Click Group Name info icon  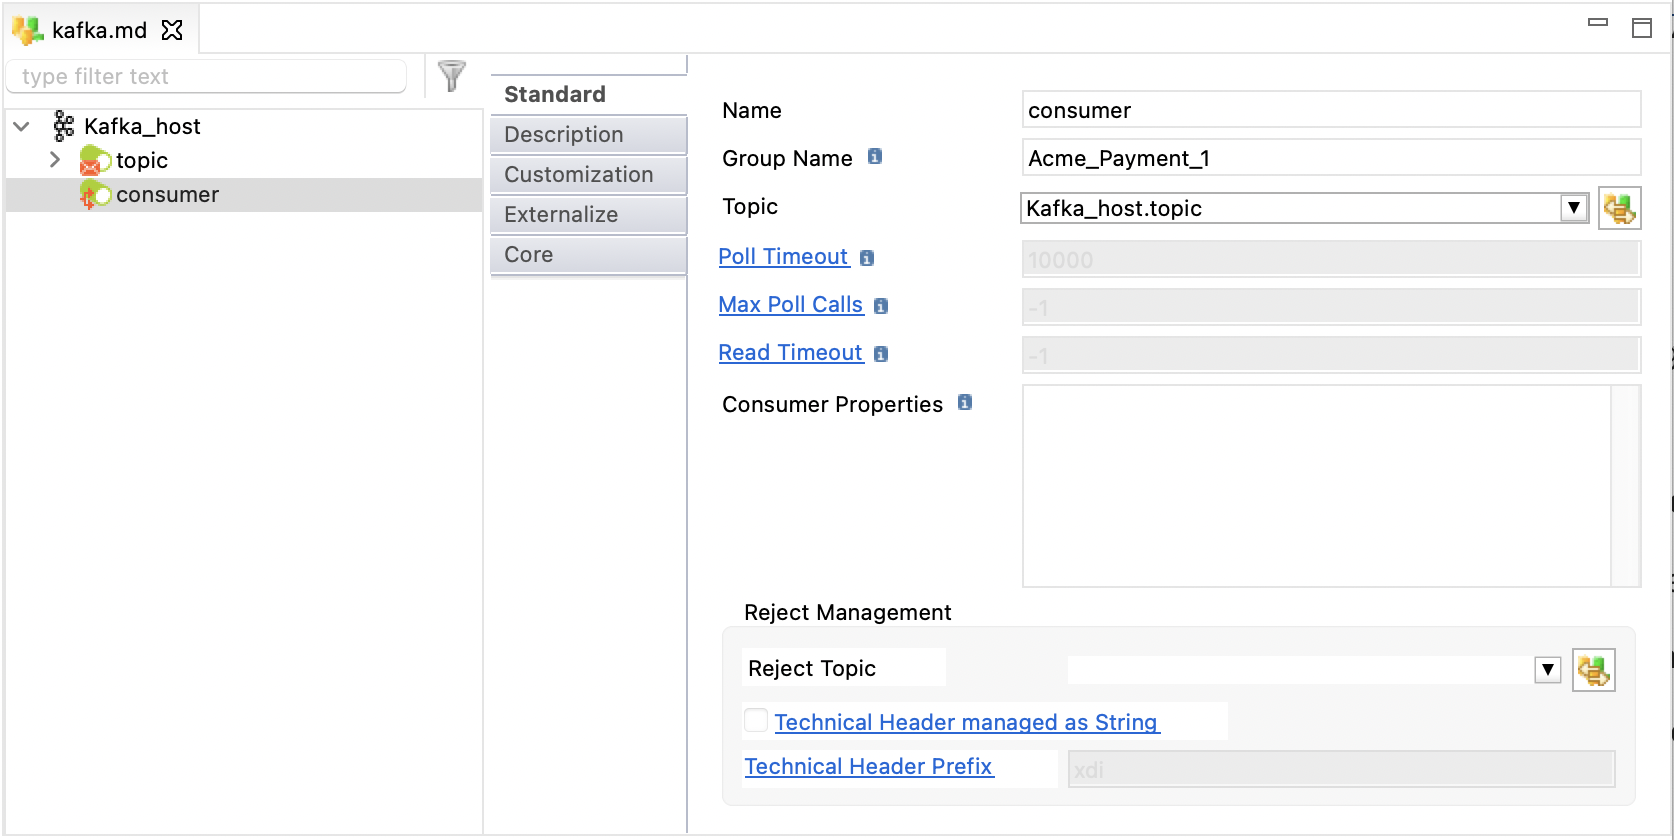[x=875, y=156]
